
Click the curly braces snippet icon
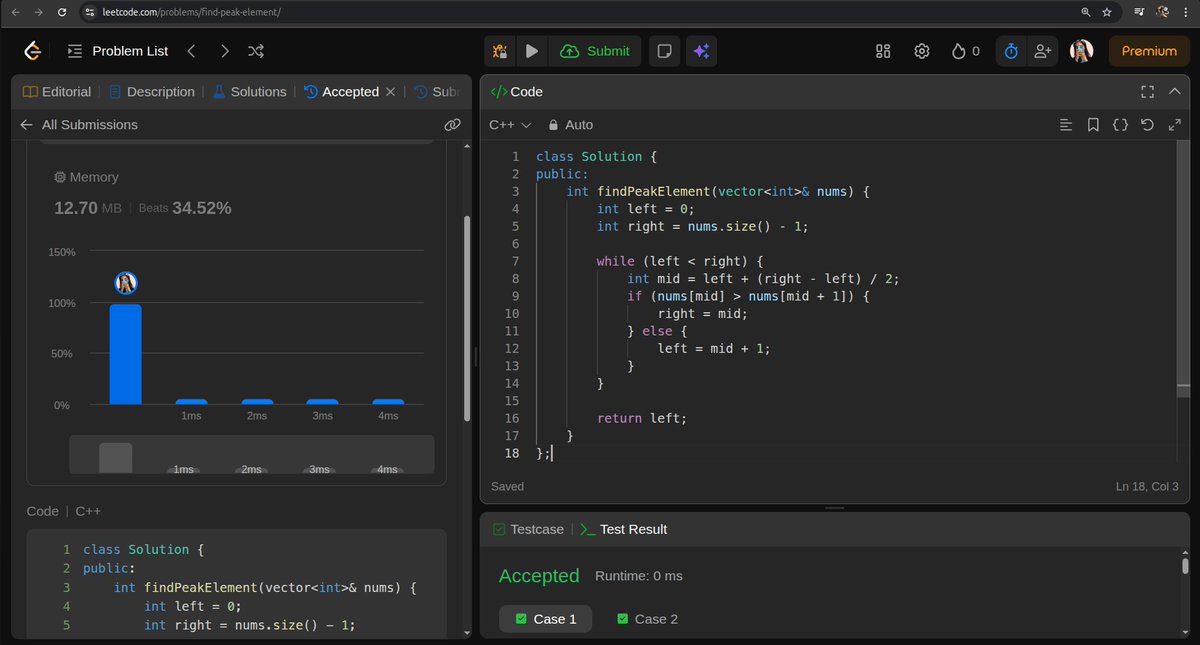point(1120,125)
